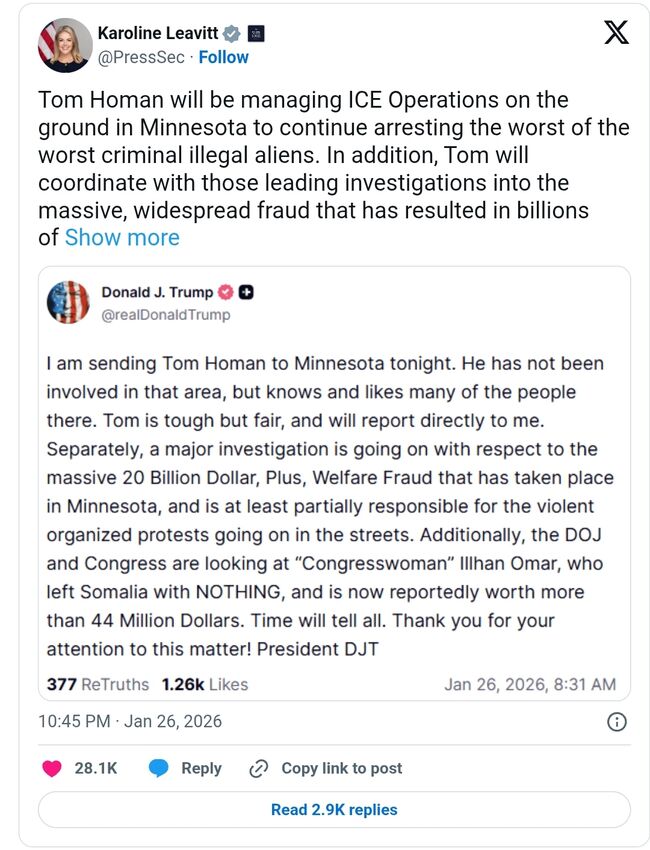Open the 10:45 PM · Jan 26, 2026 timestamp
Image resolution: width=650 pixels, height=850 pixels.
tap(130, 721)
